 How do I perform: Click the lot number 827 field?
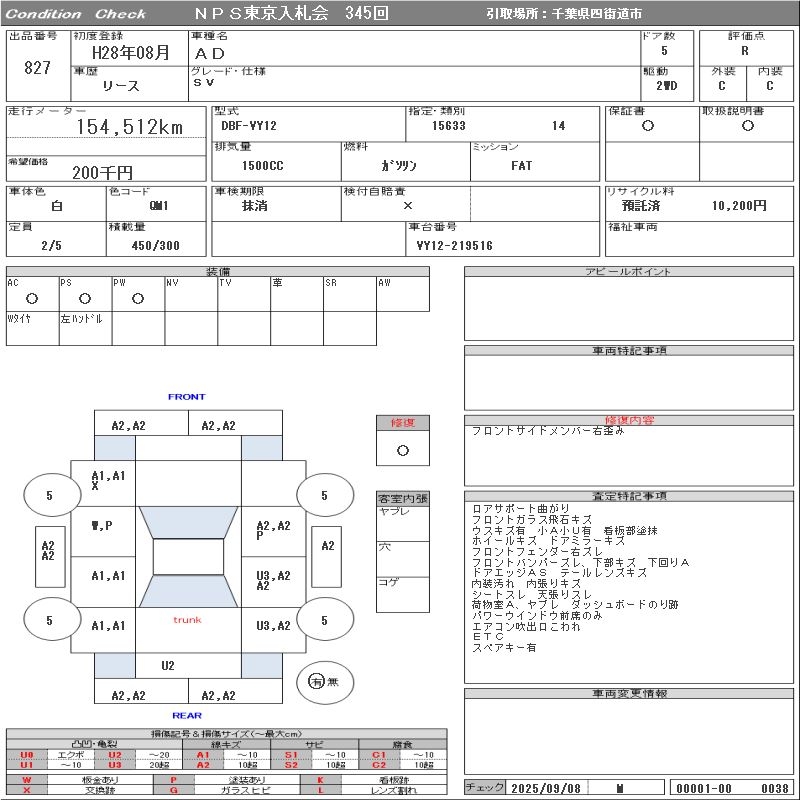pos(37,68)
